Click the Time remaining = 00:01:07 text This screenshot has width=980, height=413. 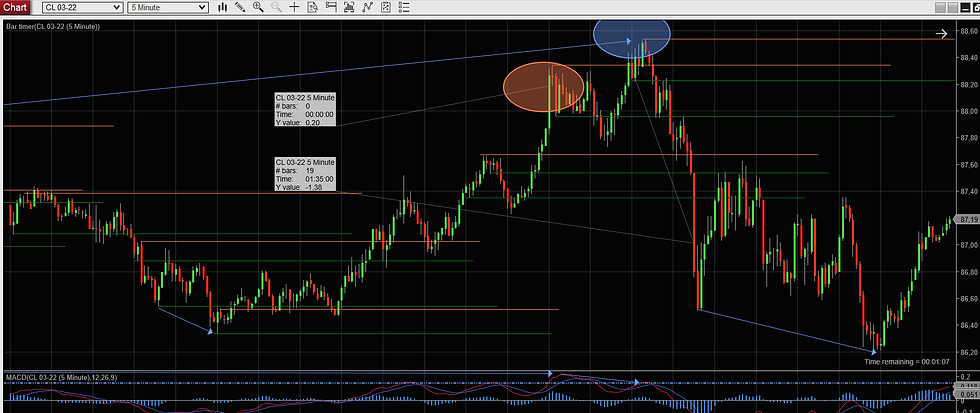click(907, 362)
